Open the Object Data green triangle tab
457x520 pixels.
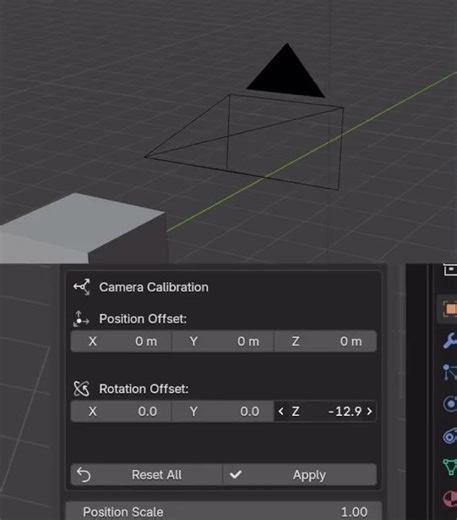click(x=450, y=467)
